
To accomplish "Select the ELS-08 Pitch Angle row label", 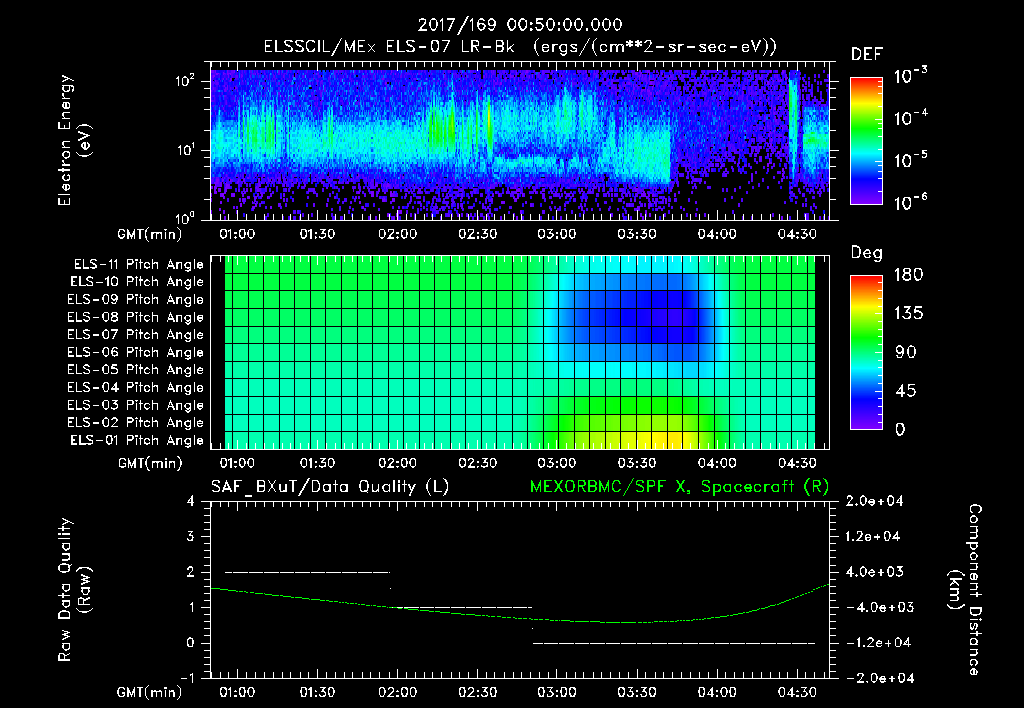I will pos(136,317).
